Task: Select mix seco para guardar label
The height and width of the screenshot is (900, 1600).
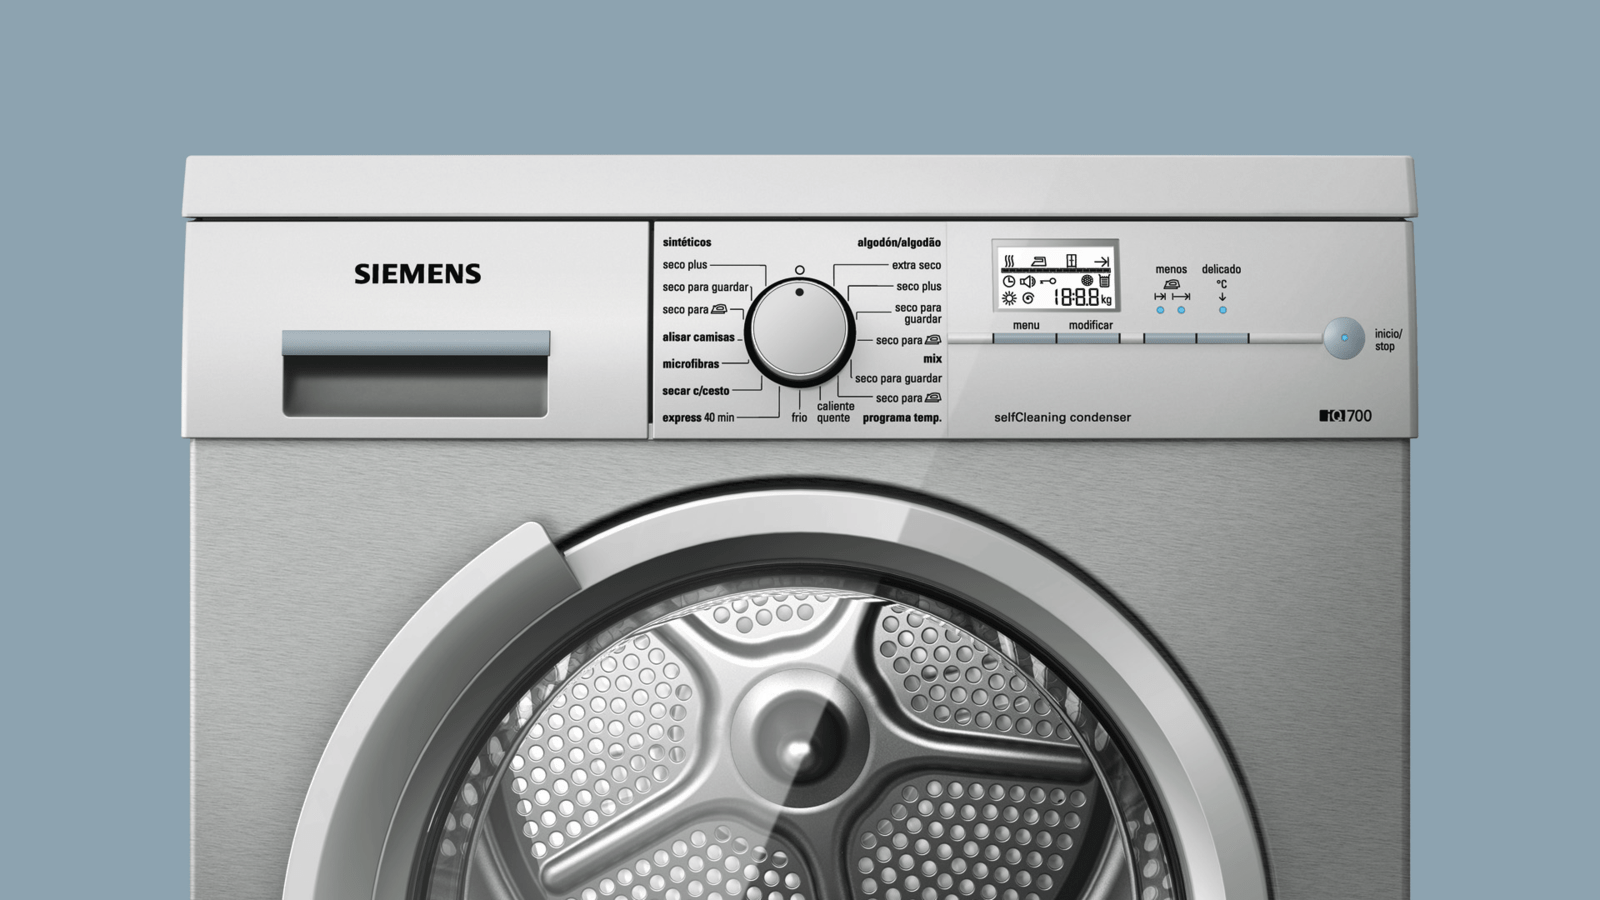Action: click(x=898, y=379)
